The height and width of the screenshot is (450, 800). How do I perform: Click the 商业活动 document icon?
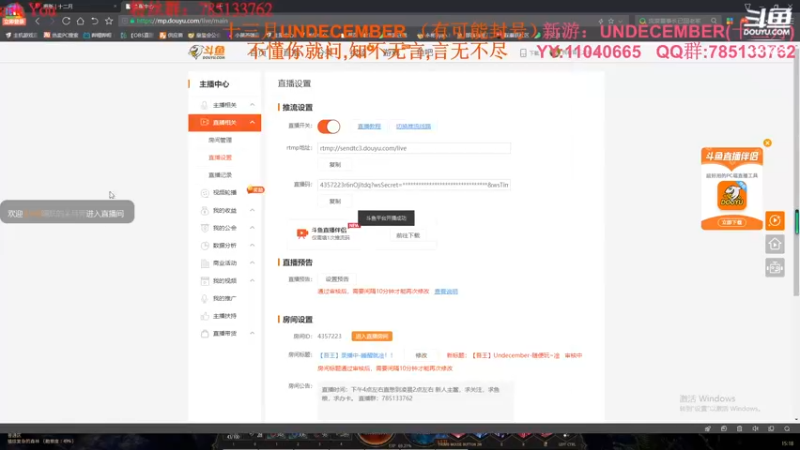tap(205, 263)
